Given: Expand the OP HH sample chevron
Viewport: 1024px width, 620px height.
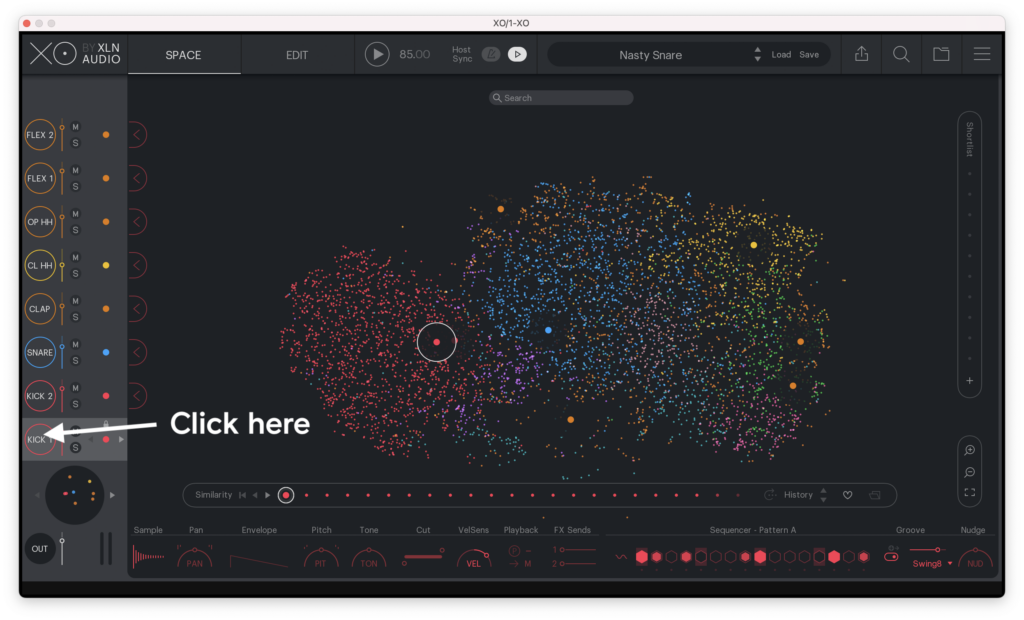Looking at the screenshot, I should pos(137,222).
